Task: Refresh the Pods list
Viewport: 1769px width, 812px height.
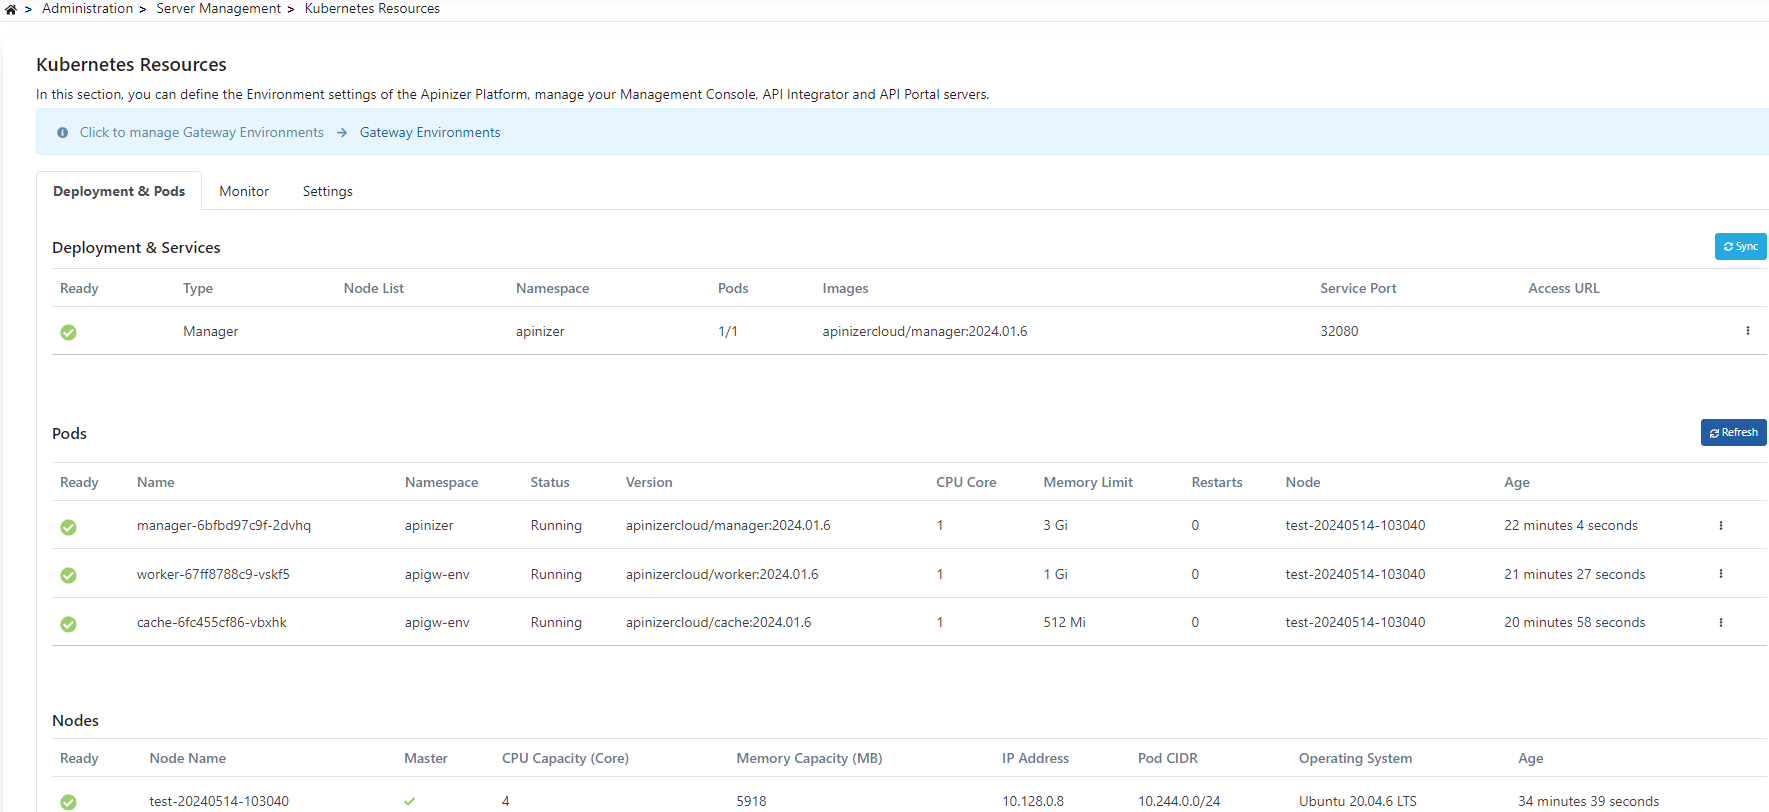Action: (x=1733, y=432)
